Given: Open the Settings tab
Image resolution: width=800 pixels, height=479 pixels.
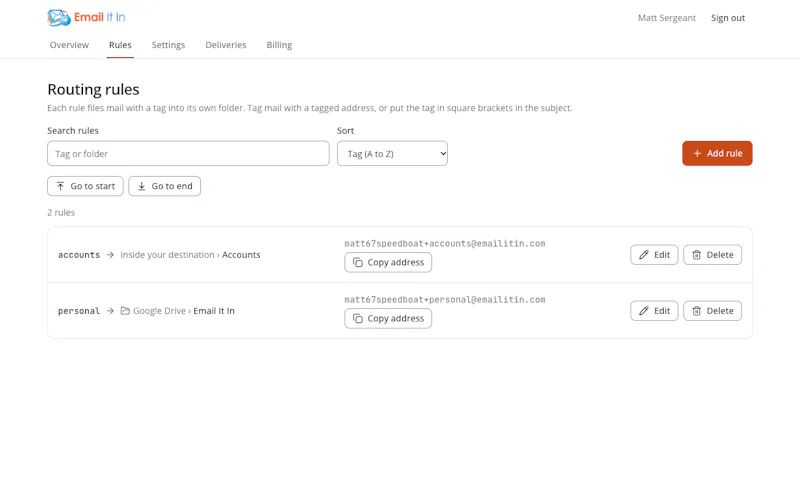Looking at the screenshot, I should pos(168,45).
